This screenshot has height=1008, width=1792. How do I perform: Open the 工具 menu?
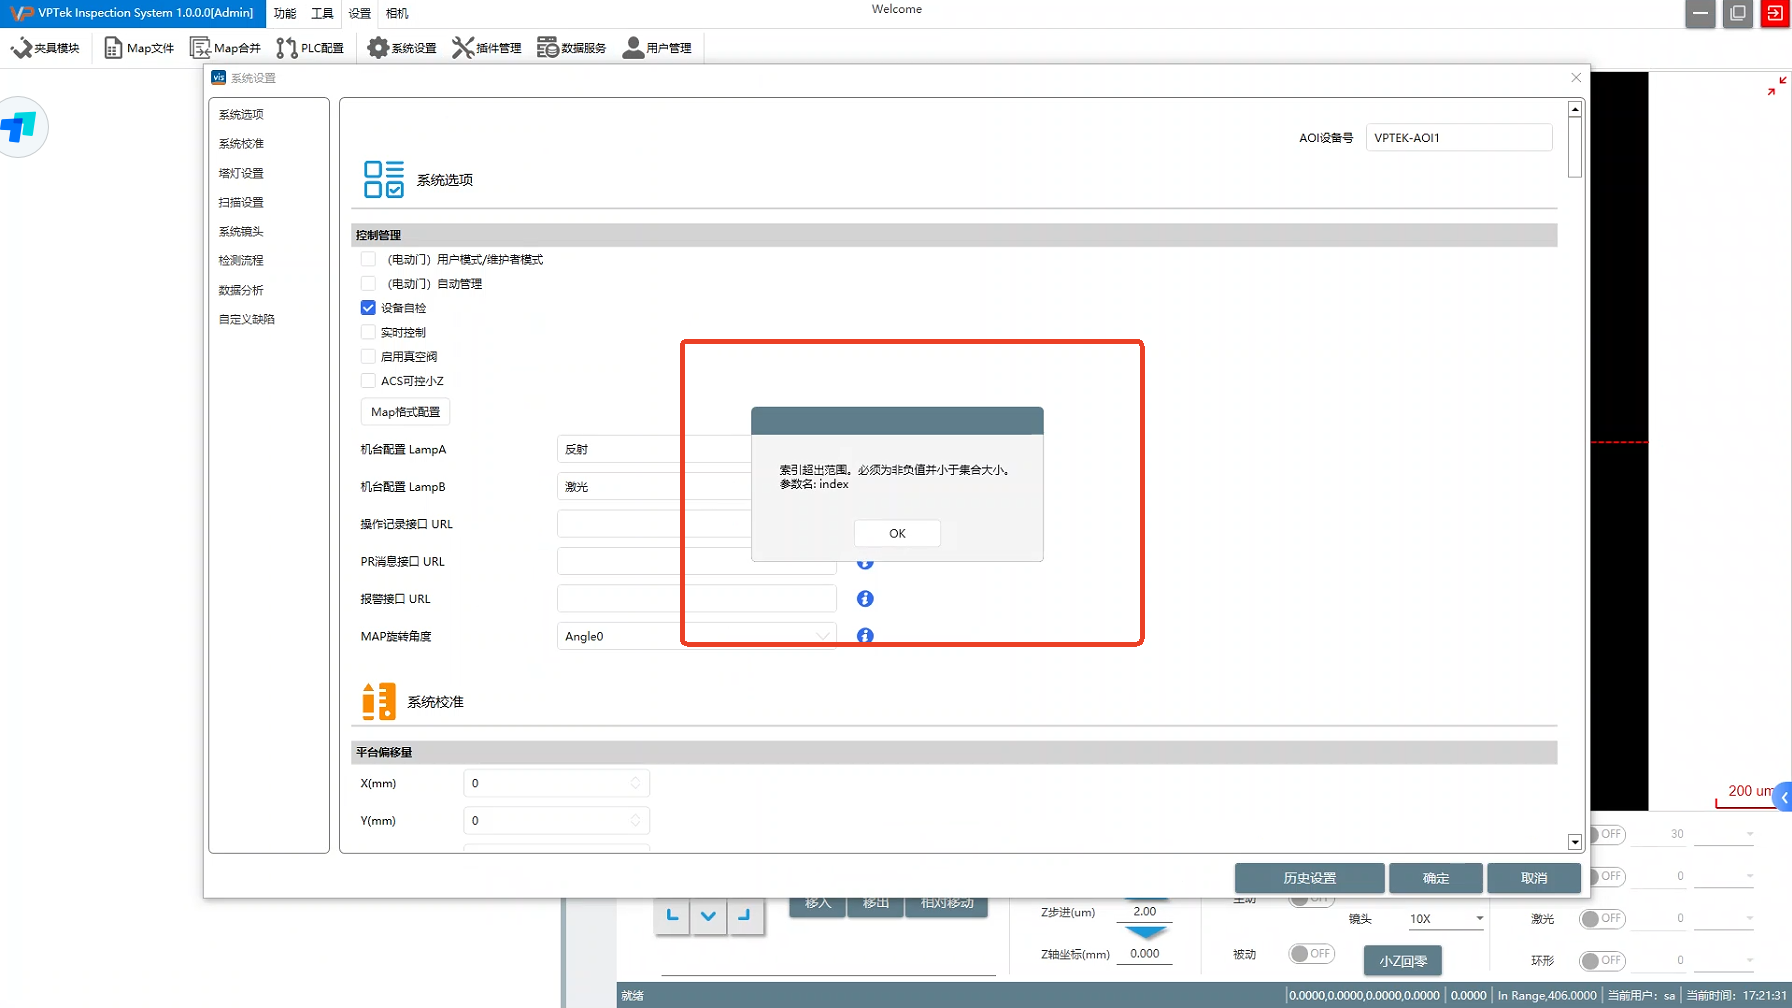[322, 14]
